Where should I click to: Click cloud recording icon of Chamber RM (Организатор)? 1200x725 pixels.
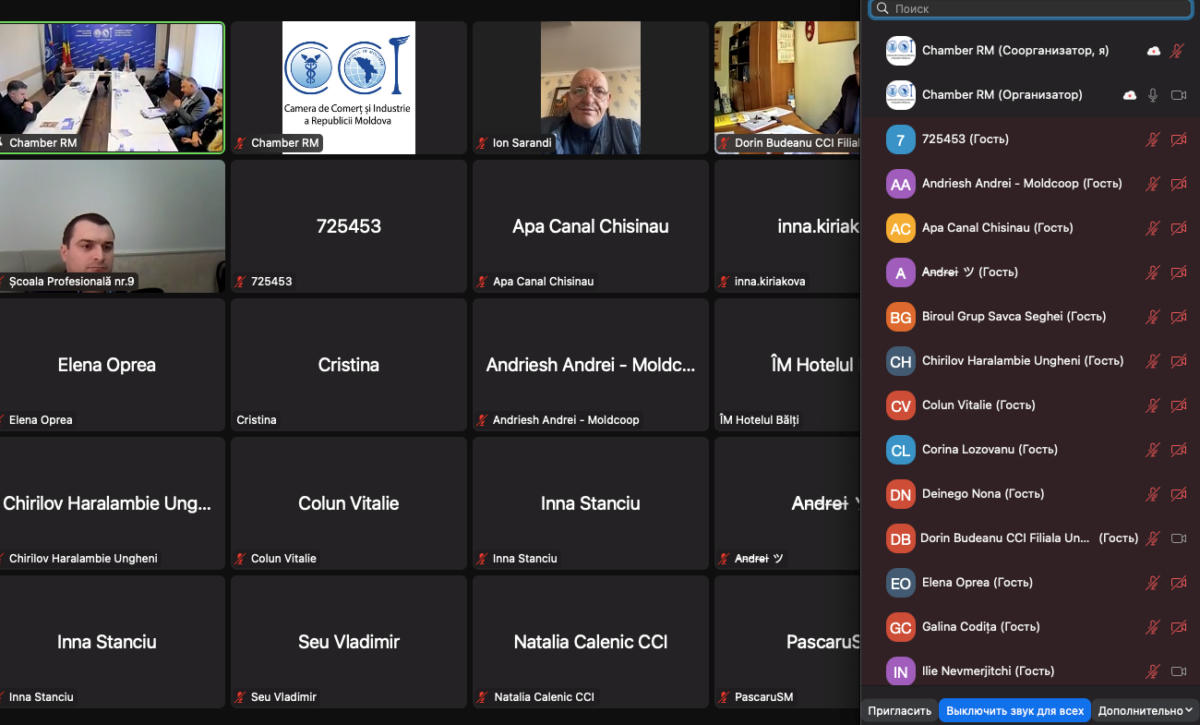coord(1129,95)
